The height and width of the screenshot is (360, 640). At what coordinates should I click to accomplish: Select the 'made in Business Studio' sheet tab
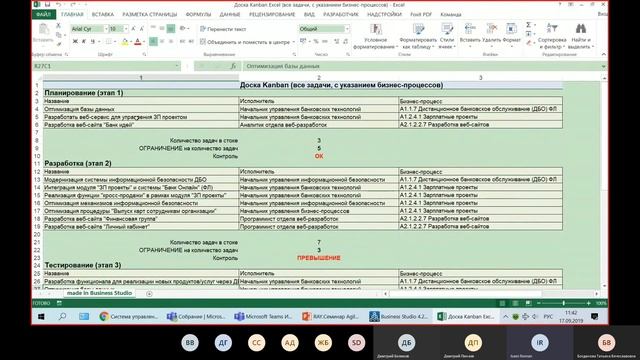pos(99,293)
